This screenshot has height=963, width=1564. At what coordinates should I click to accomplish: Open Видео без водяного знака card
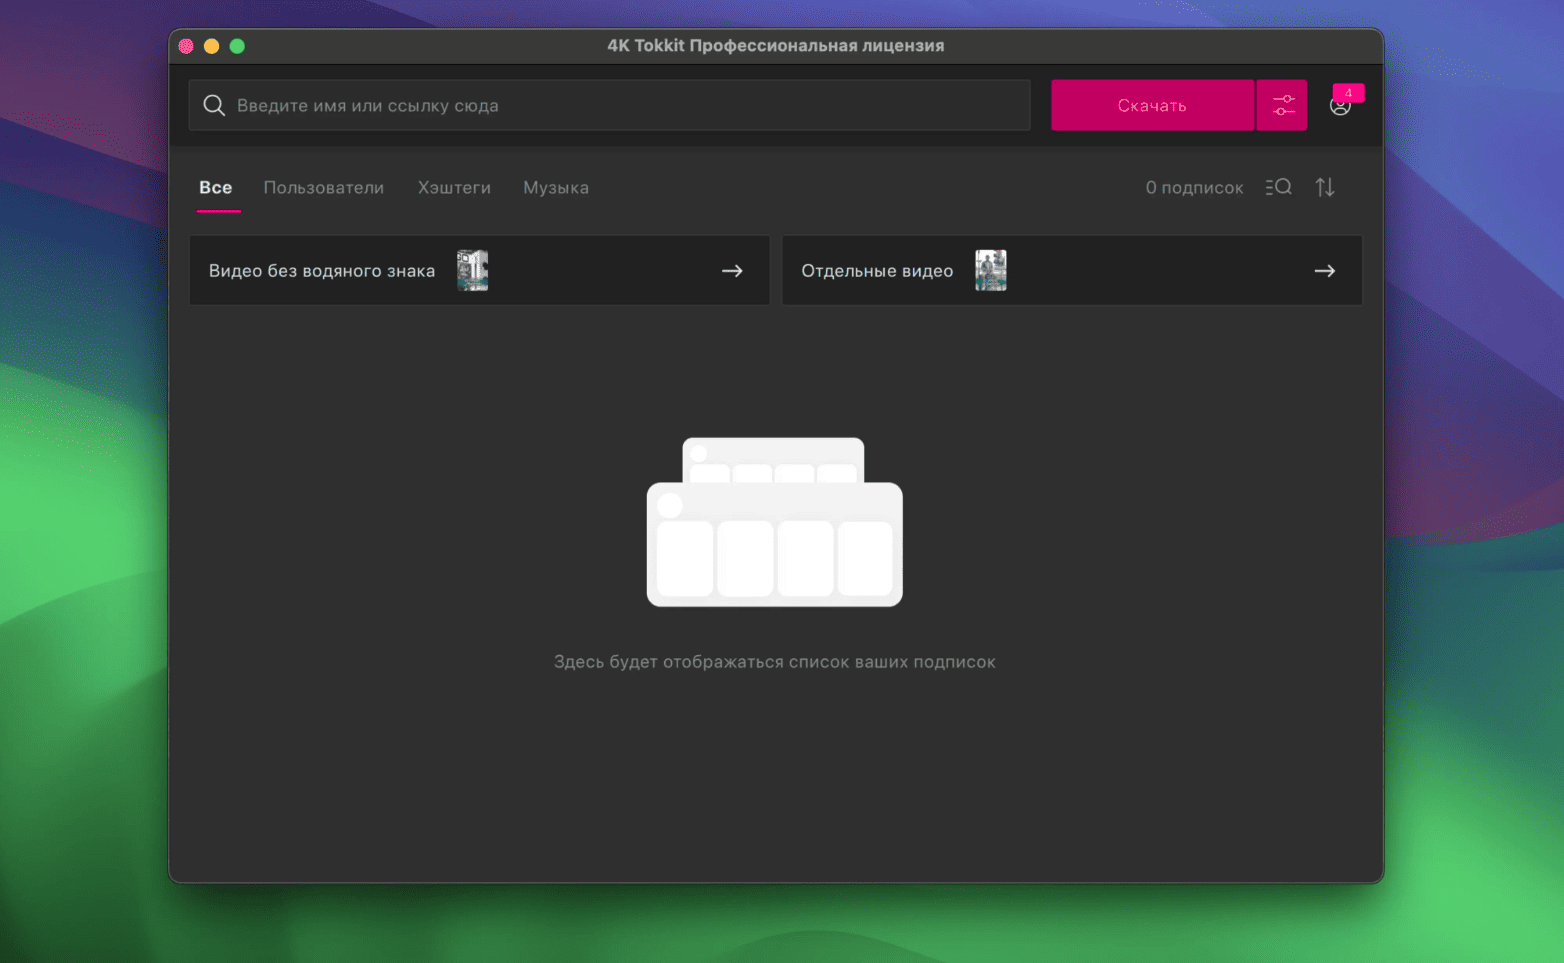[479, 270]
